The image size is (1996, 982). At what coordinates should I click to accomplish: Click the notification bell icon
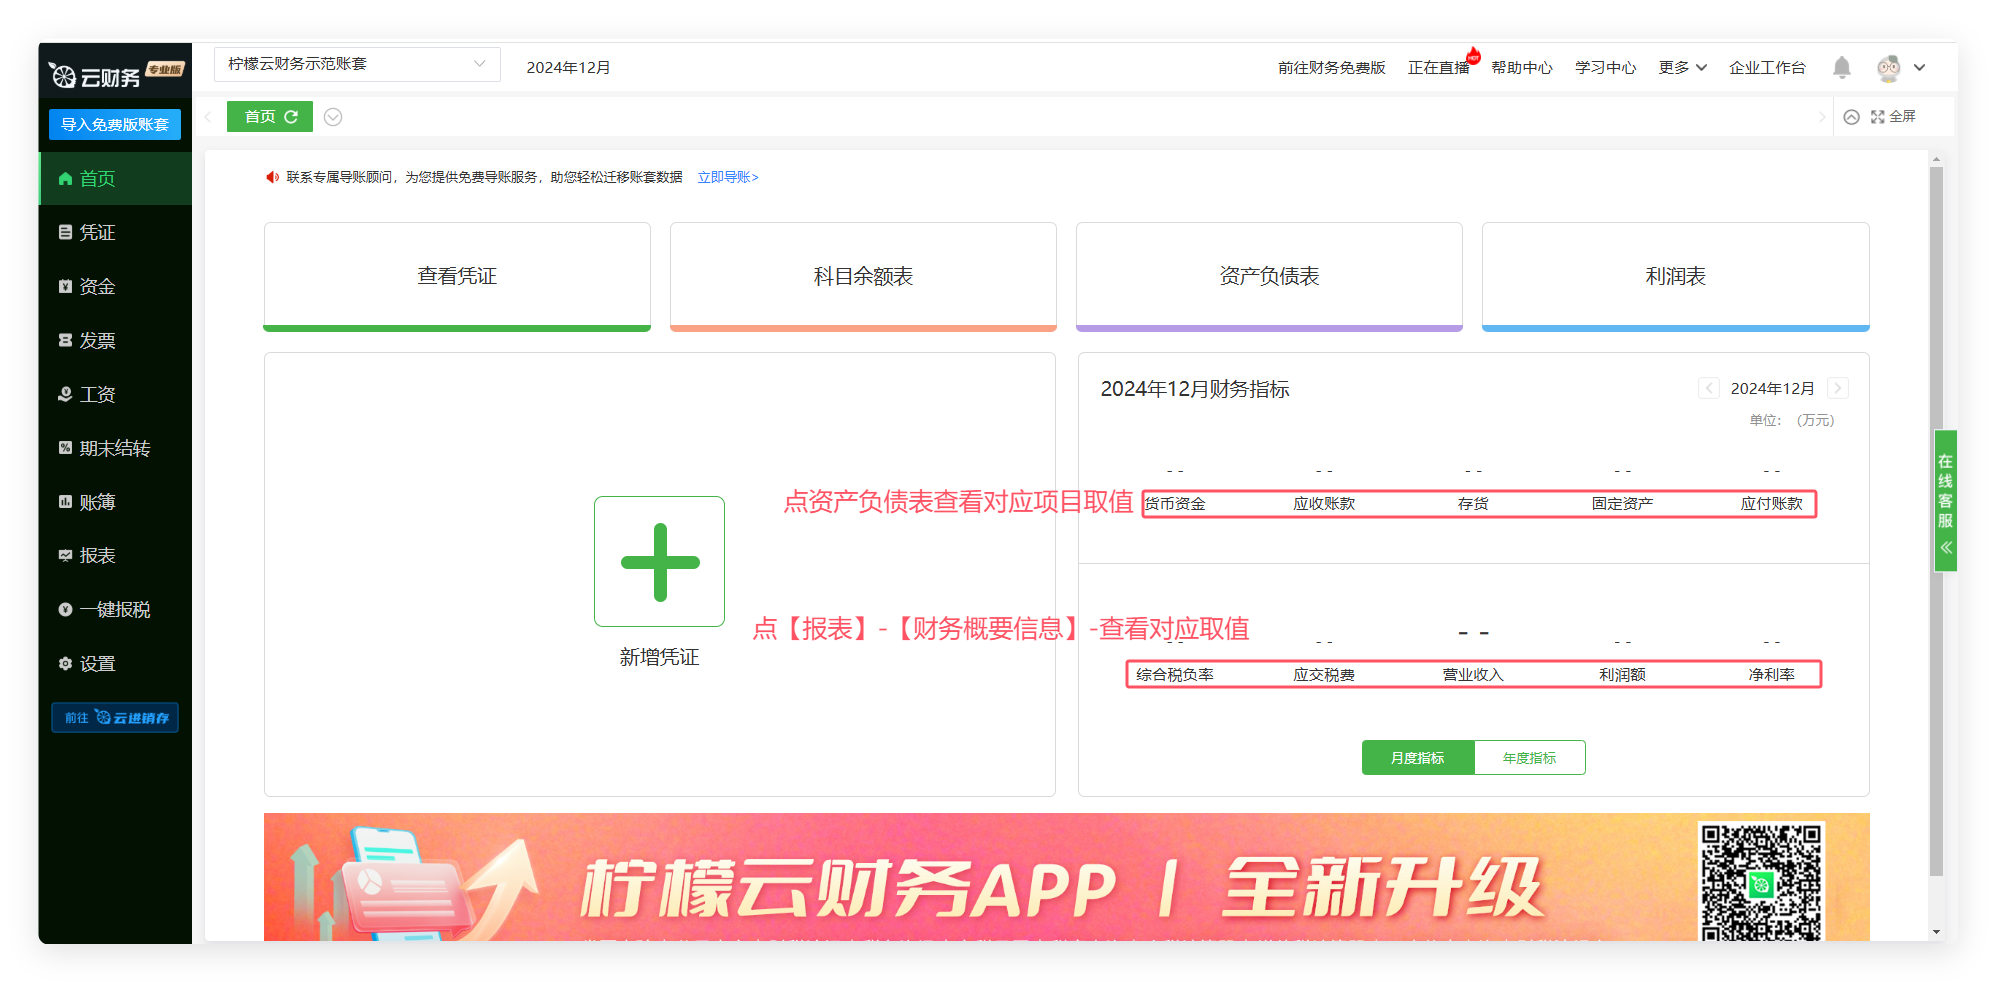(x=1841, y=67)
